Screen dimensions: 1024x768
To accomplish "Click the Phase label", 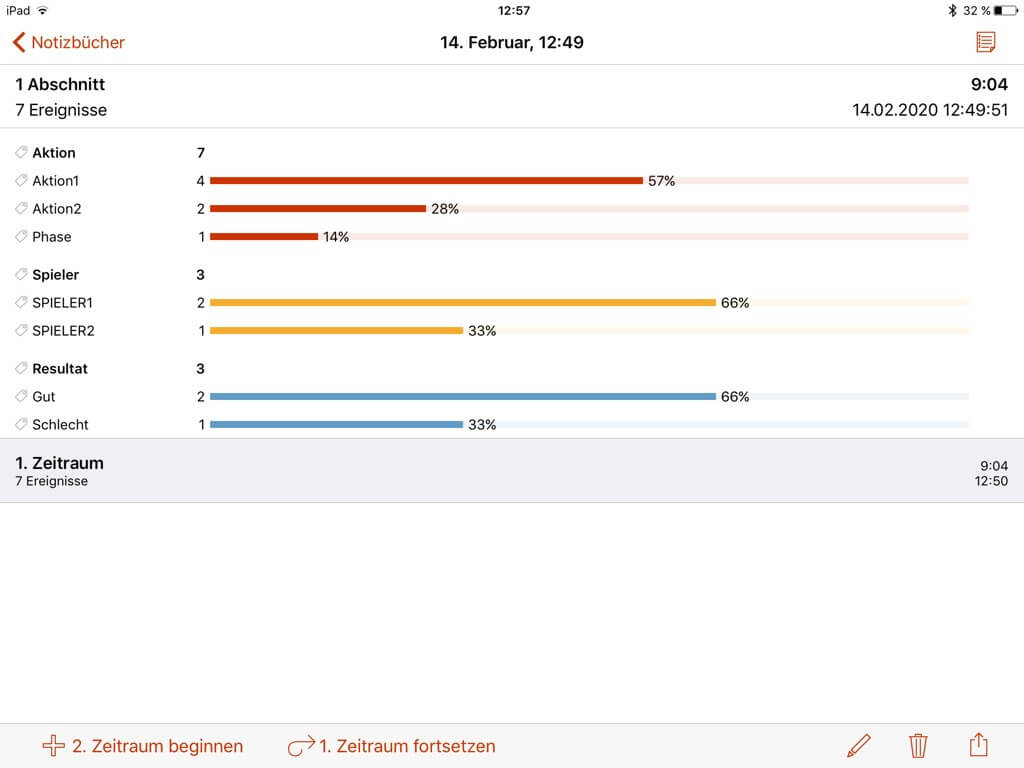I will pos(52,237).
